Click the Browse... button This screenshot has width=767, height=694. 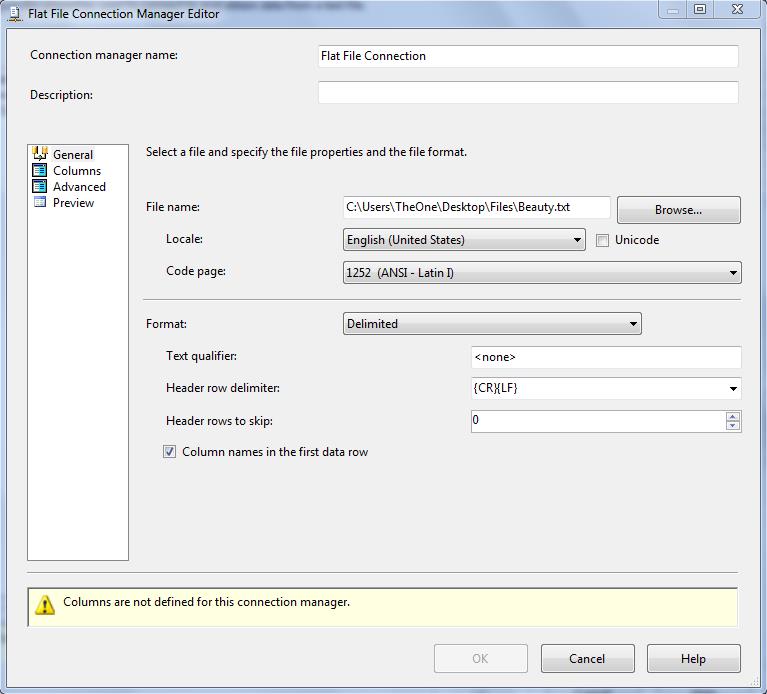(x=678, y=210)
